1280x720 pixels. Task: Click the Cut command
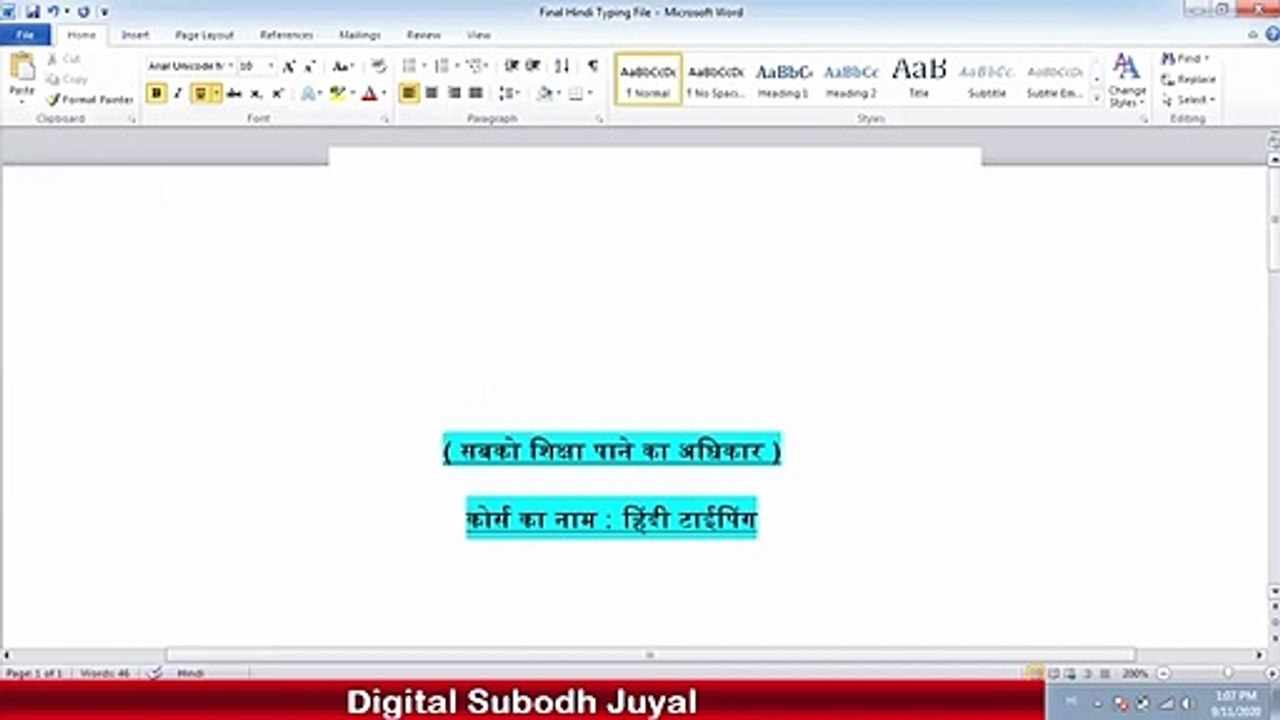pyautogui.click(x=63, y=59)
